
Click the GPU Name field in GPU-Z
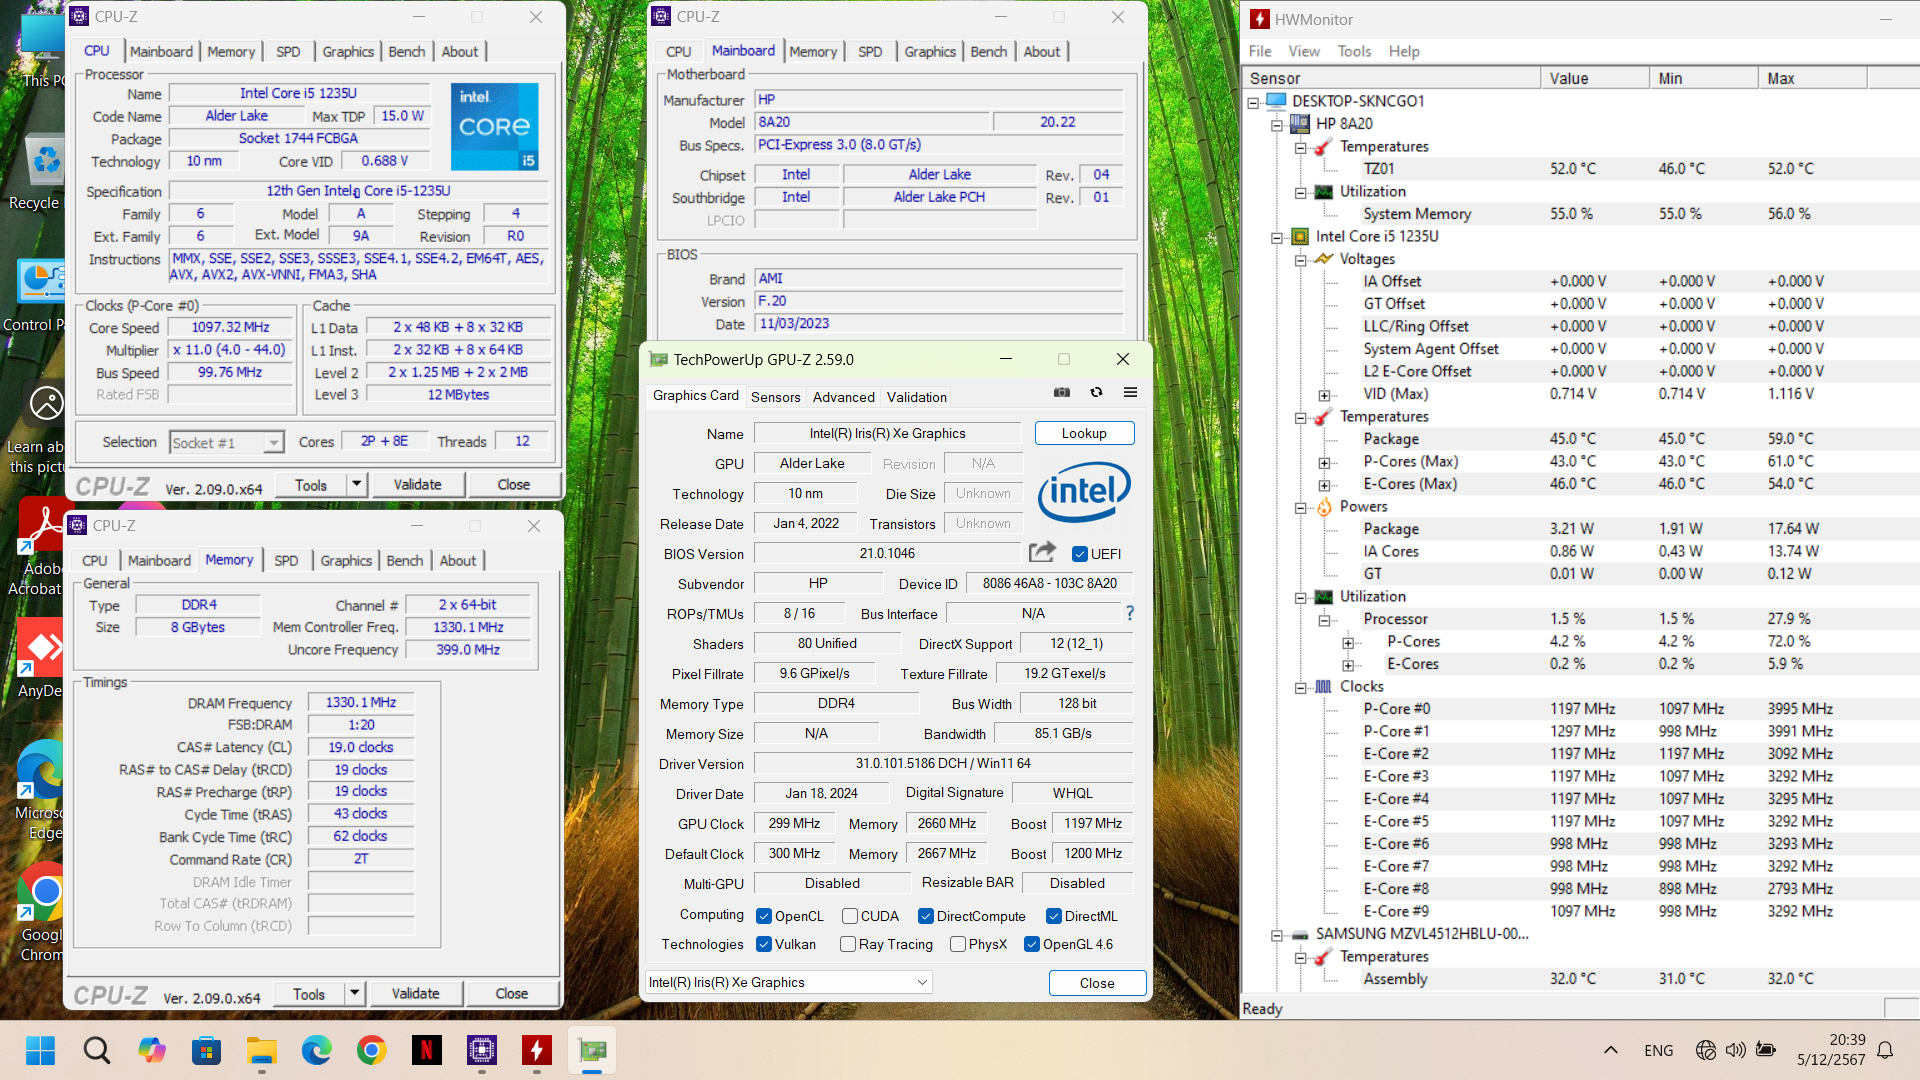(x=887, y=433)
